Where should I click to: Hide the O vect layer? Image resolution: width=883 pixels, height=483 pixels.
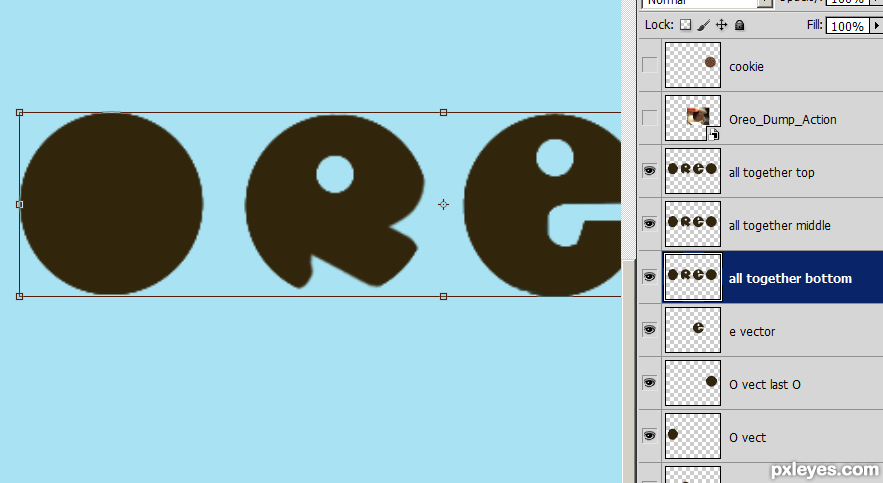point(649,436)
